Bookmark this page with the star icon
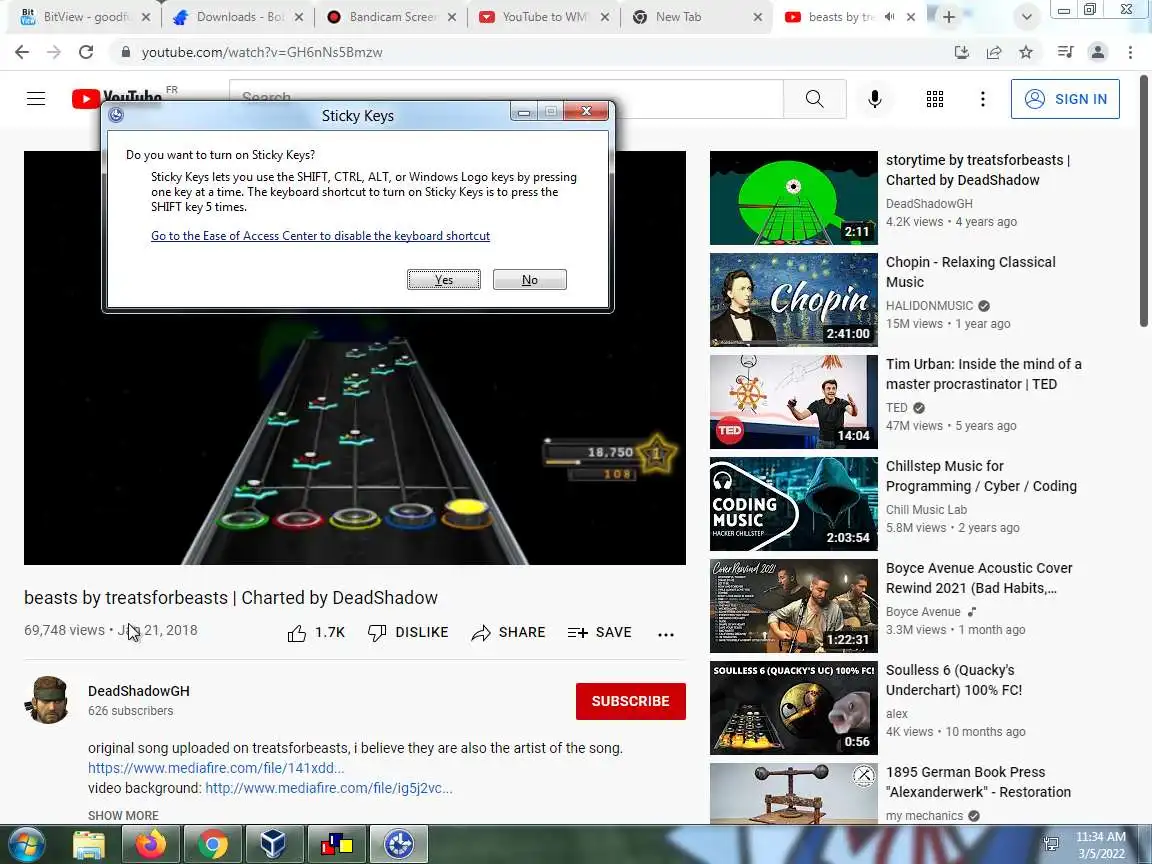1152x864 pixels. point(1026,52)
